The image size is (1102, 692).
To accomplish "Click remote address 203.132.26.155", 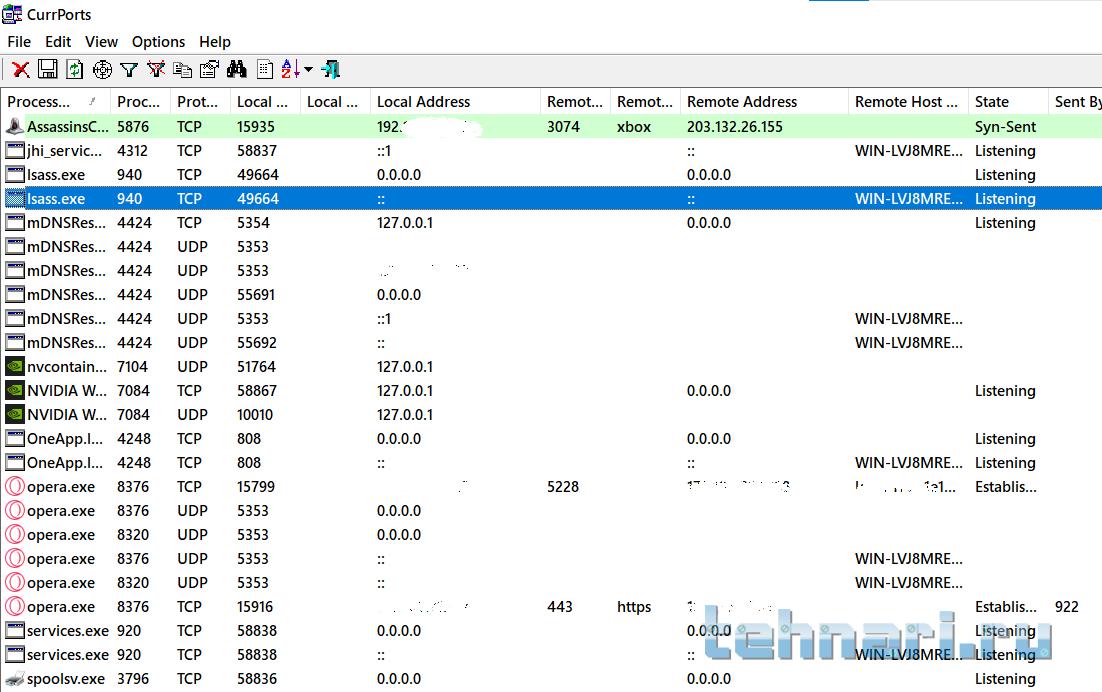I will (734, 126).
